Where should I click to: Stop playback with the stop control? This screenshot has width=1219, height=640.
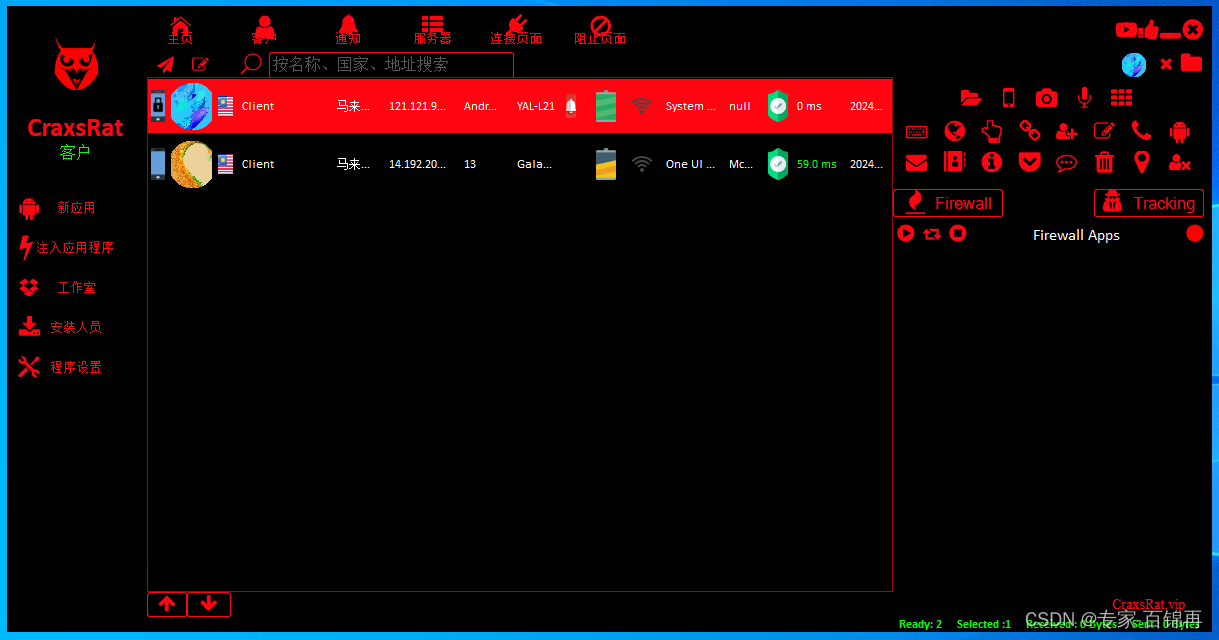tap(957, 233)
